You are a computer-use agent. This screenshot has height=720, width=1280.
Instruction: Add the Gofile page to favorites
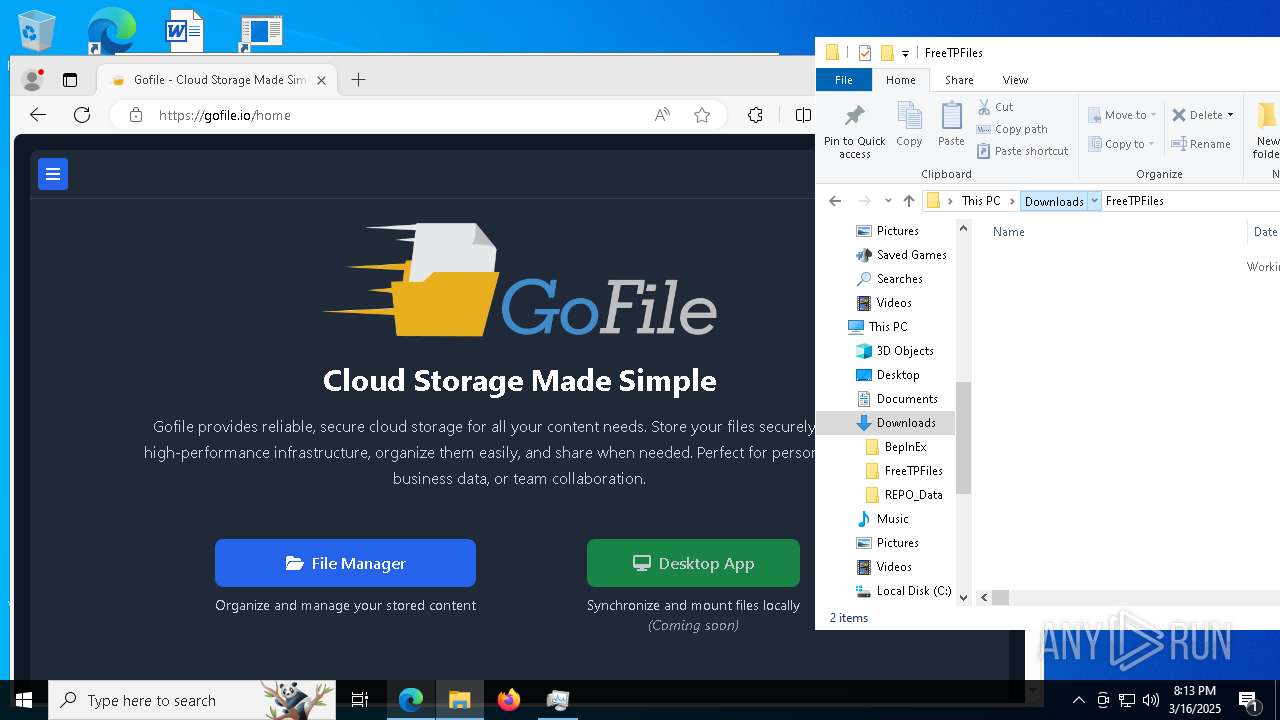tap(702, 115)
